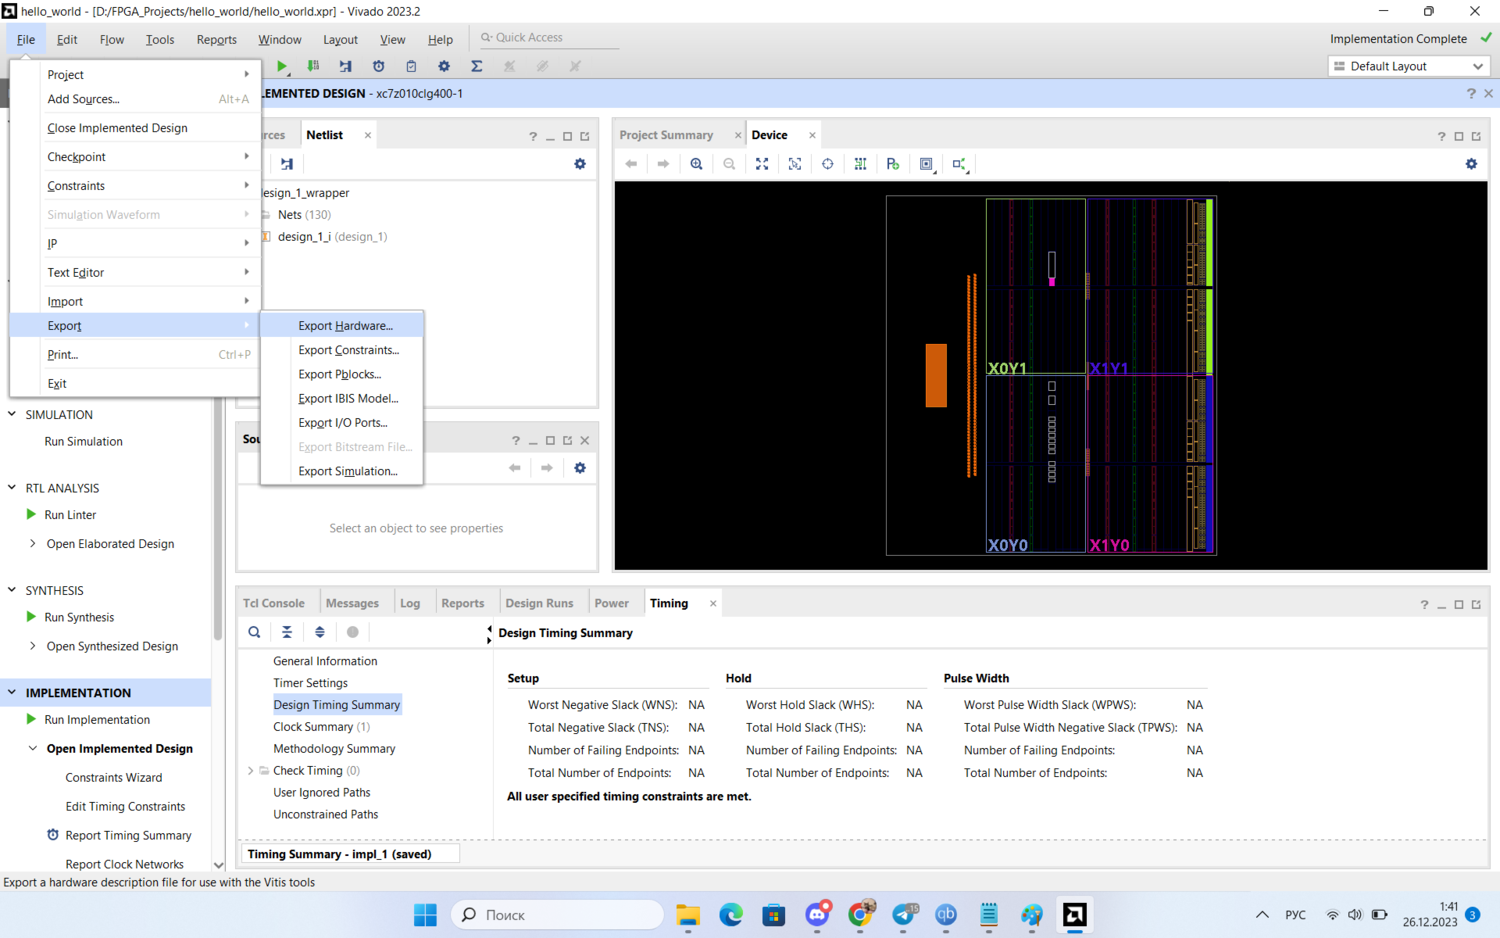Select Export Hardware from the Export submenu
This screenshot has height=938, width=1500.
point(345,326)
